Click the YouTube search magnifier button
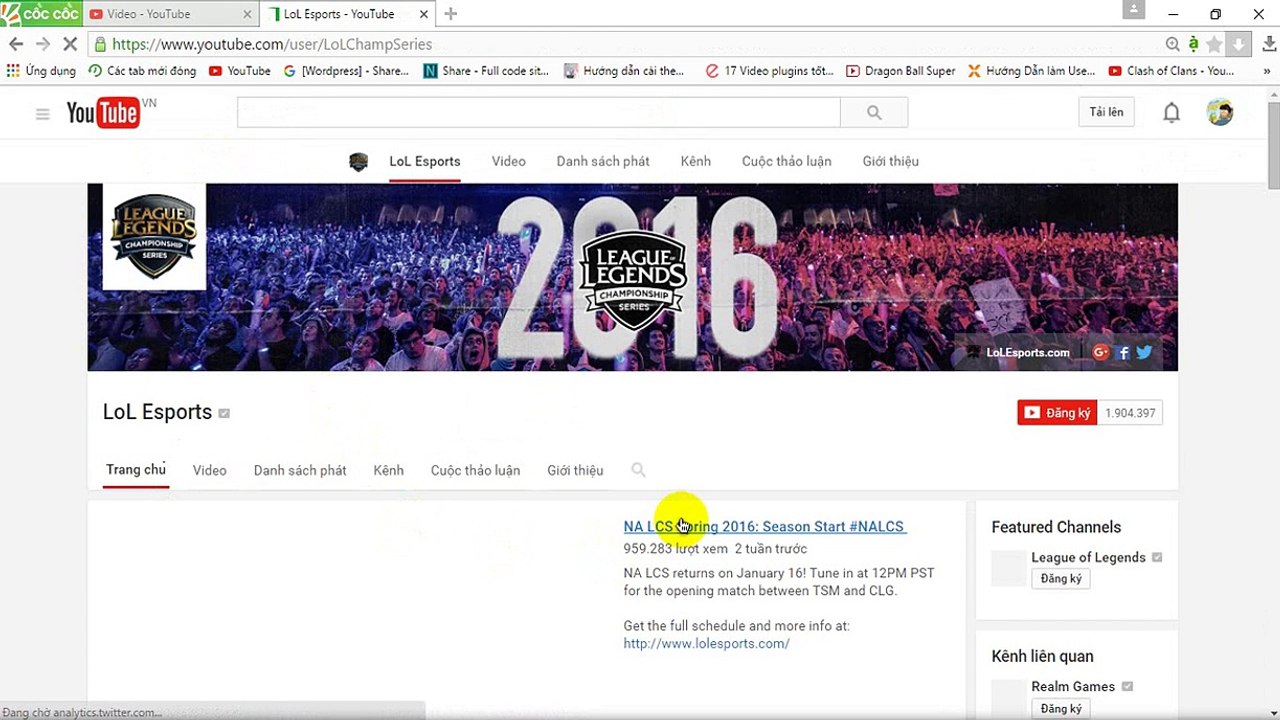 (x=874, y=113)
